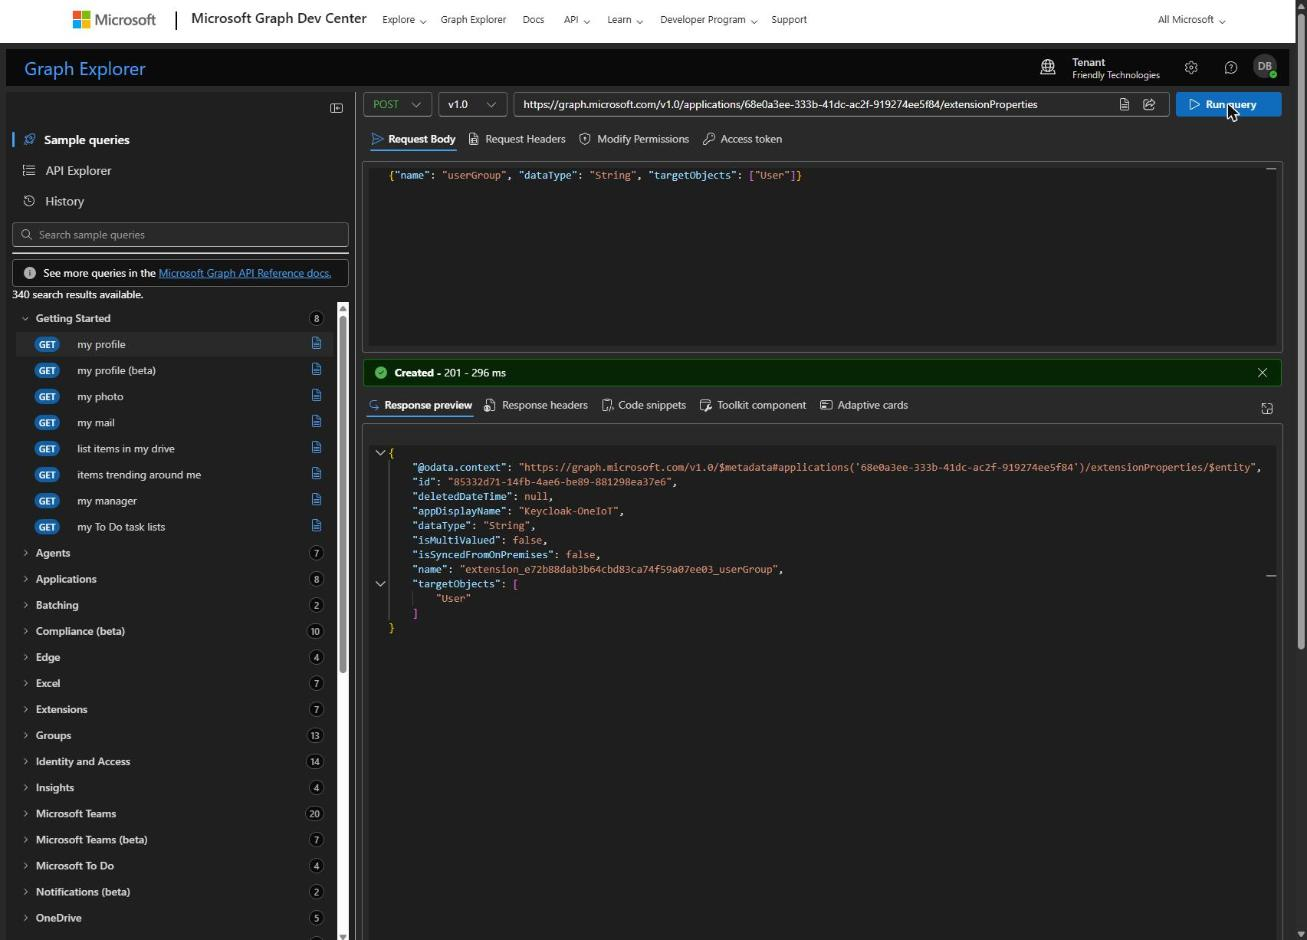Switch to the Adaptive cards tab
Image resolution: width=1307 pixels, height=940 pixels.
pos(864,405)
